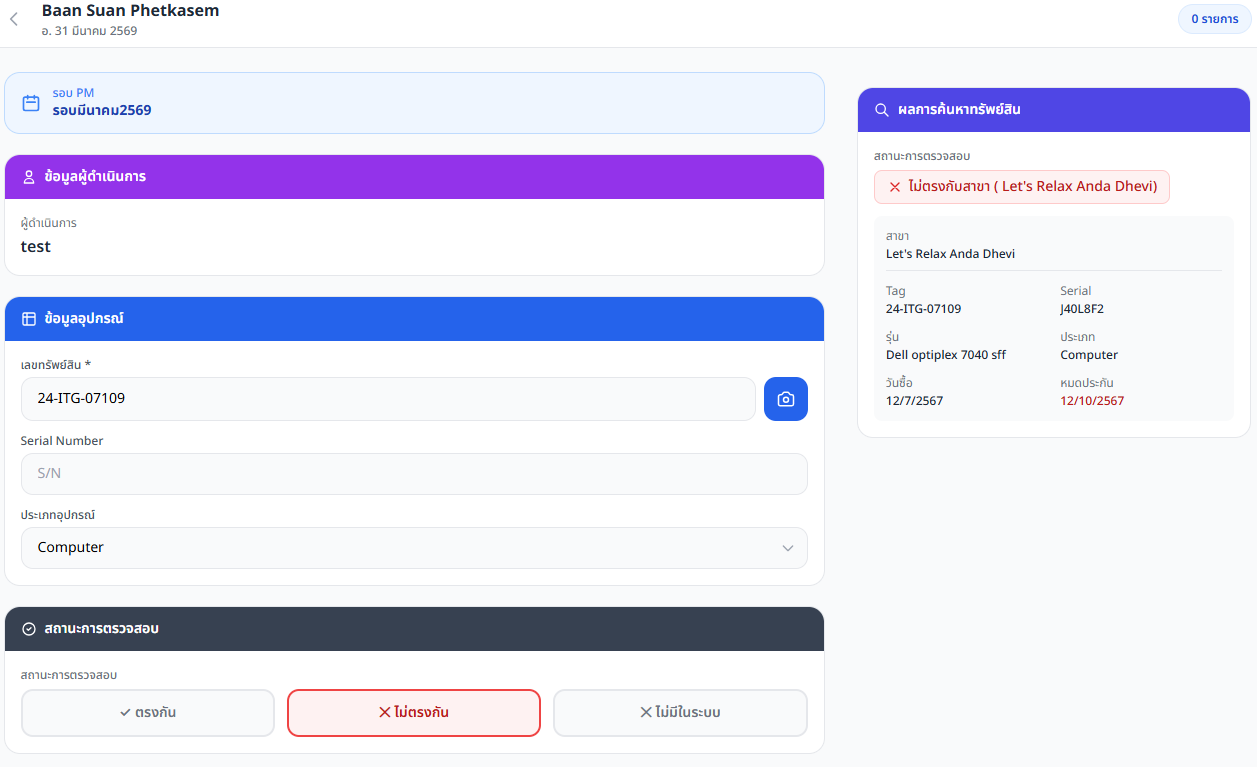The width and height of the screenshot is (1257, 767).
Task: Go back using the header arrow
Action: coord(13,19)
